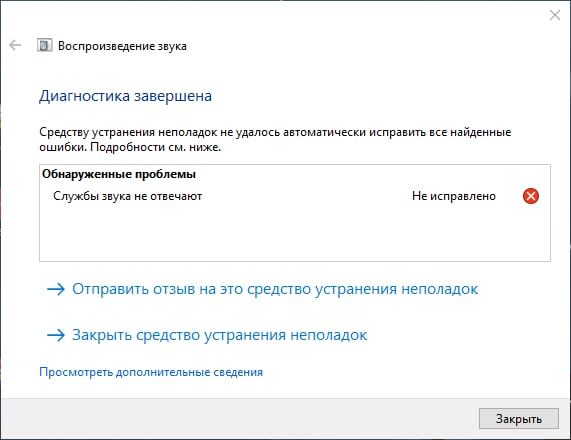Viewport: 571px width, 440px height.
Task: Click the 'Диагностика завершена' heading
Action: (x=125, y=96)
